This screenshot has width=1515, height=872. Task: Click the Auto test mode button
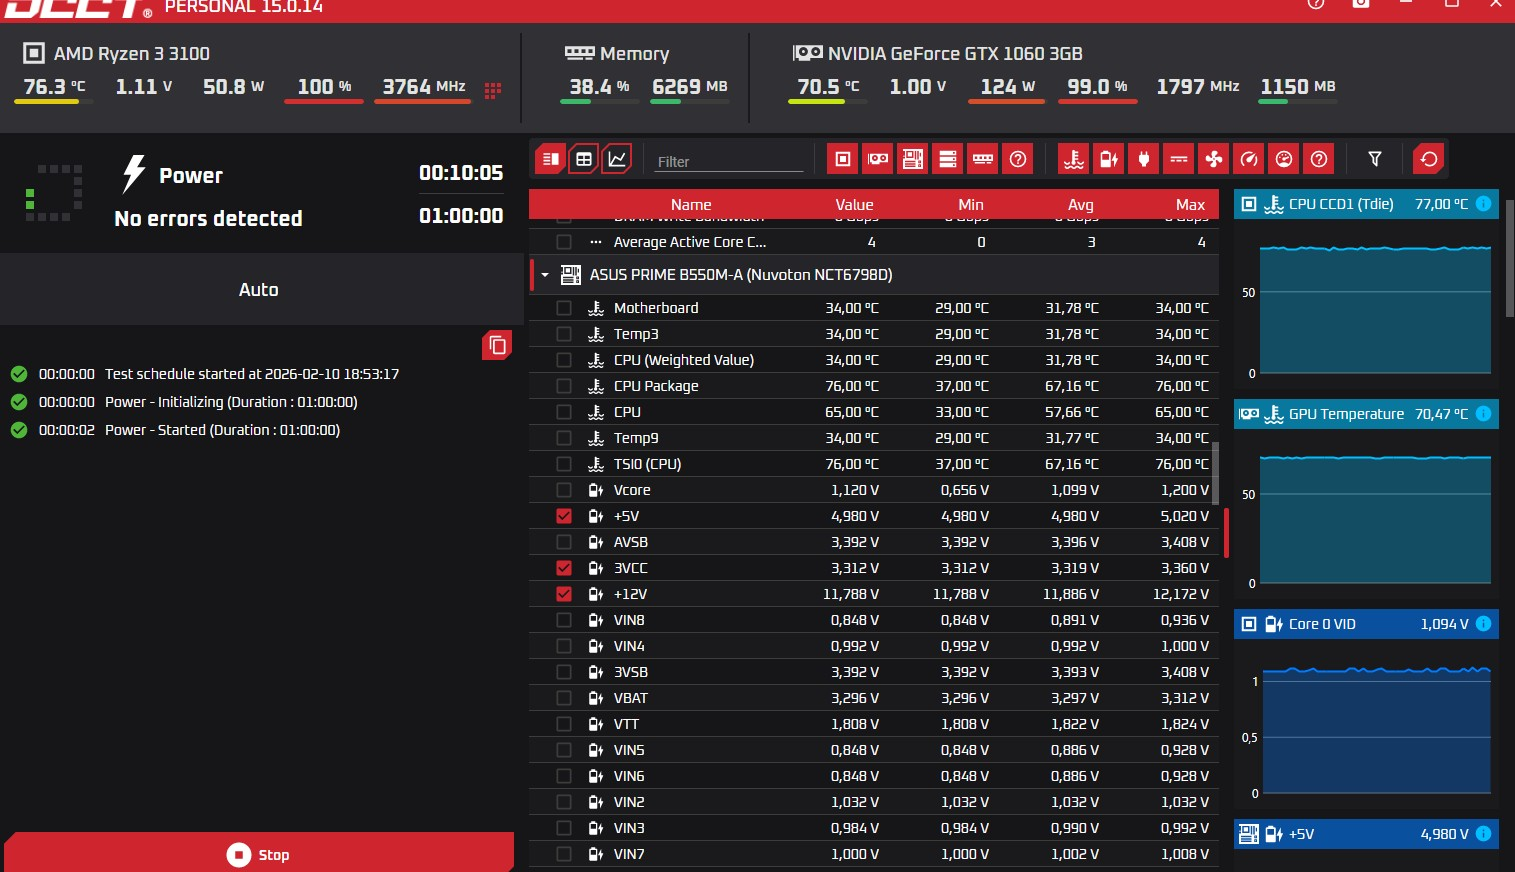[259, 289]
